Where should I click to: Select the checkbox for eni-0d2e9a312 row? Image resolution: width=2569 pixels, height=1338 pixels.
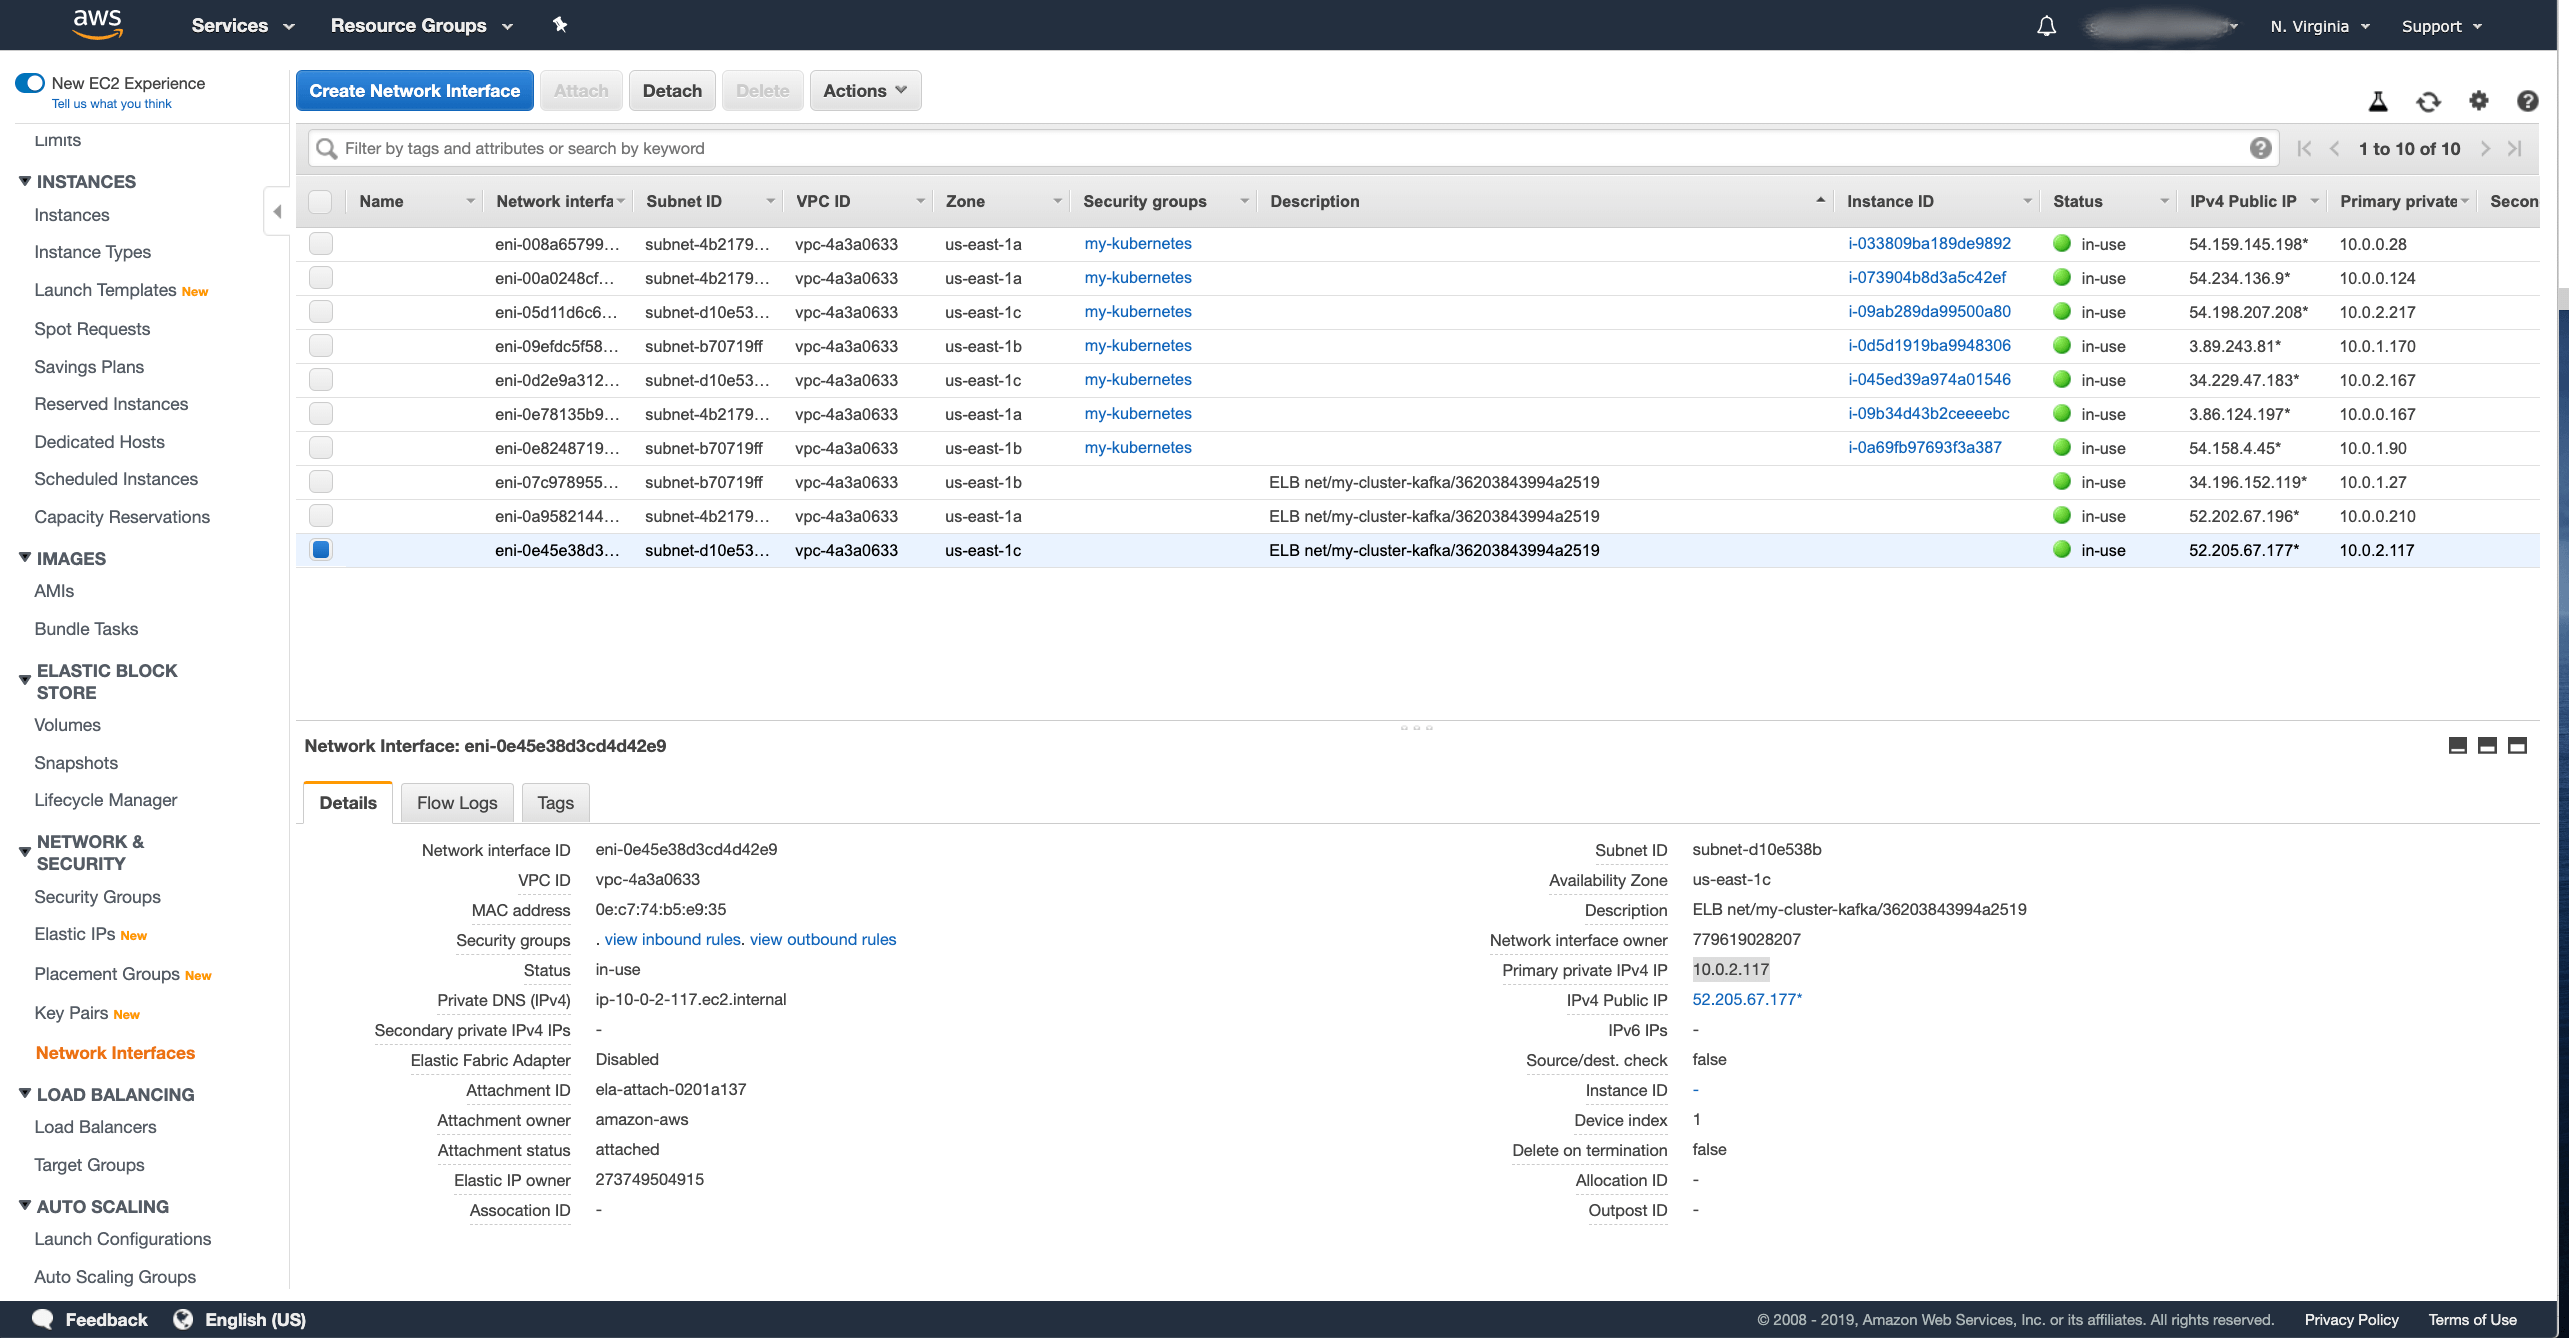coord(320,379)
